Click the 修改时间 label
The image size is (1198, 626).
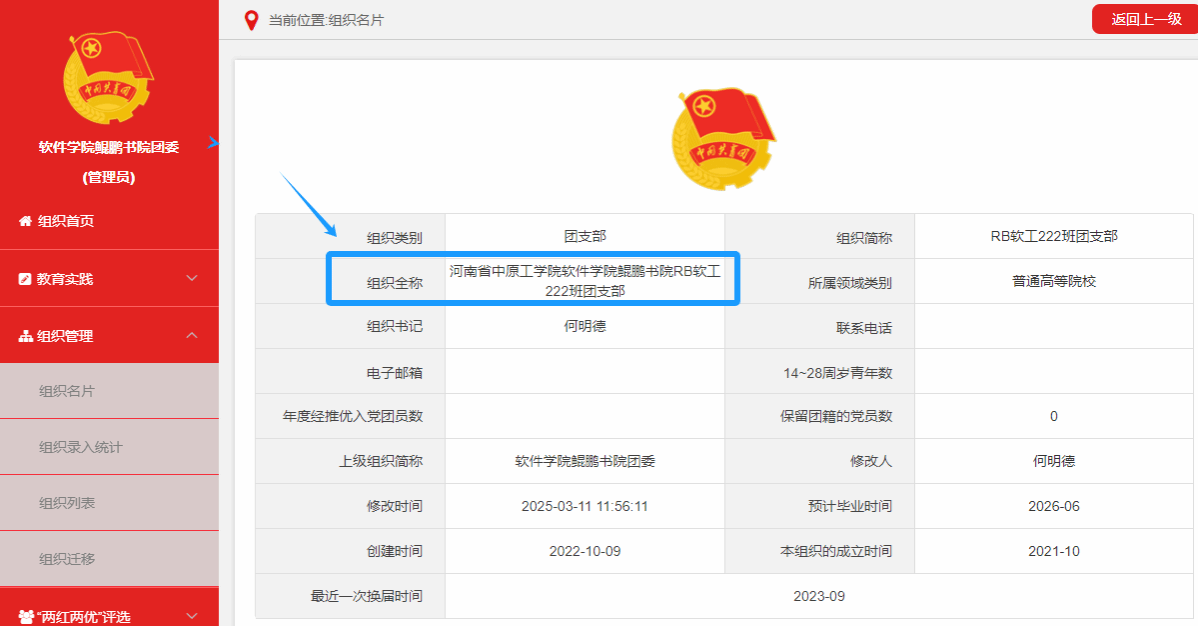coord(394,506)
